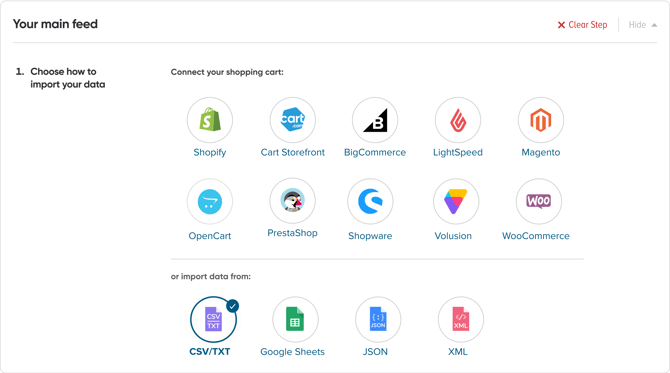The height and width of the screenshot is (373, 670).
Task: Select the JSON file import option
Action: click(x=378, y=320)
